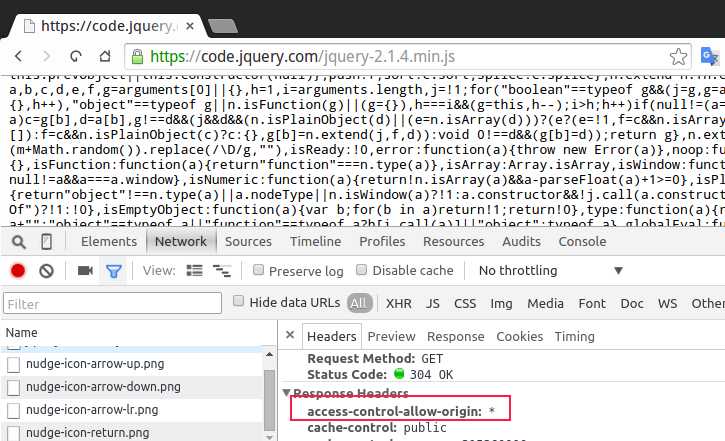Open the Cookies details tab
725x441 pixels.
pyautogui.click(x=519, y=337)
